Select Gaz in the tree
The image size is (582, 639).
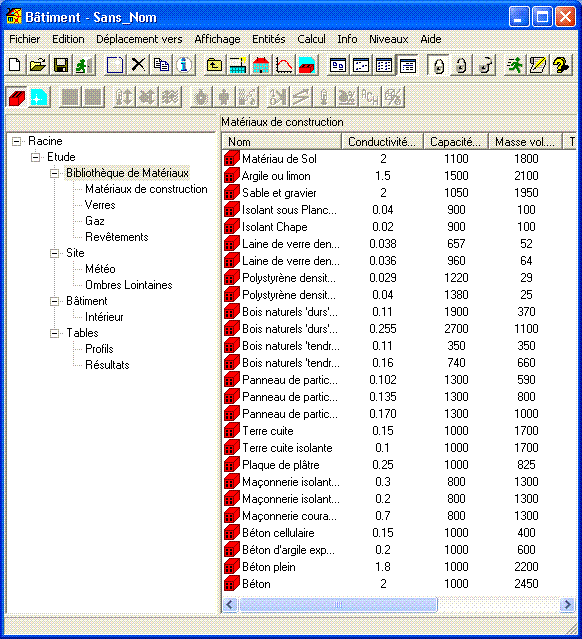tap(95, 221)
